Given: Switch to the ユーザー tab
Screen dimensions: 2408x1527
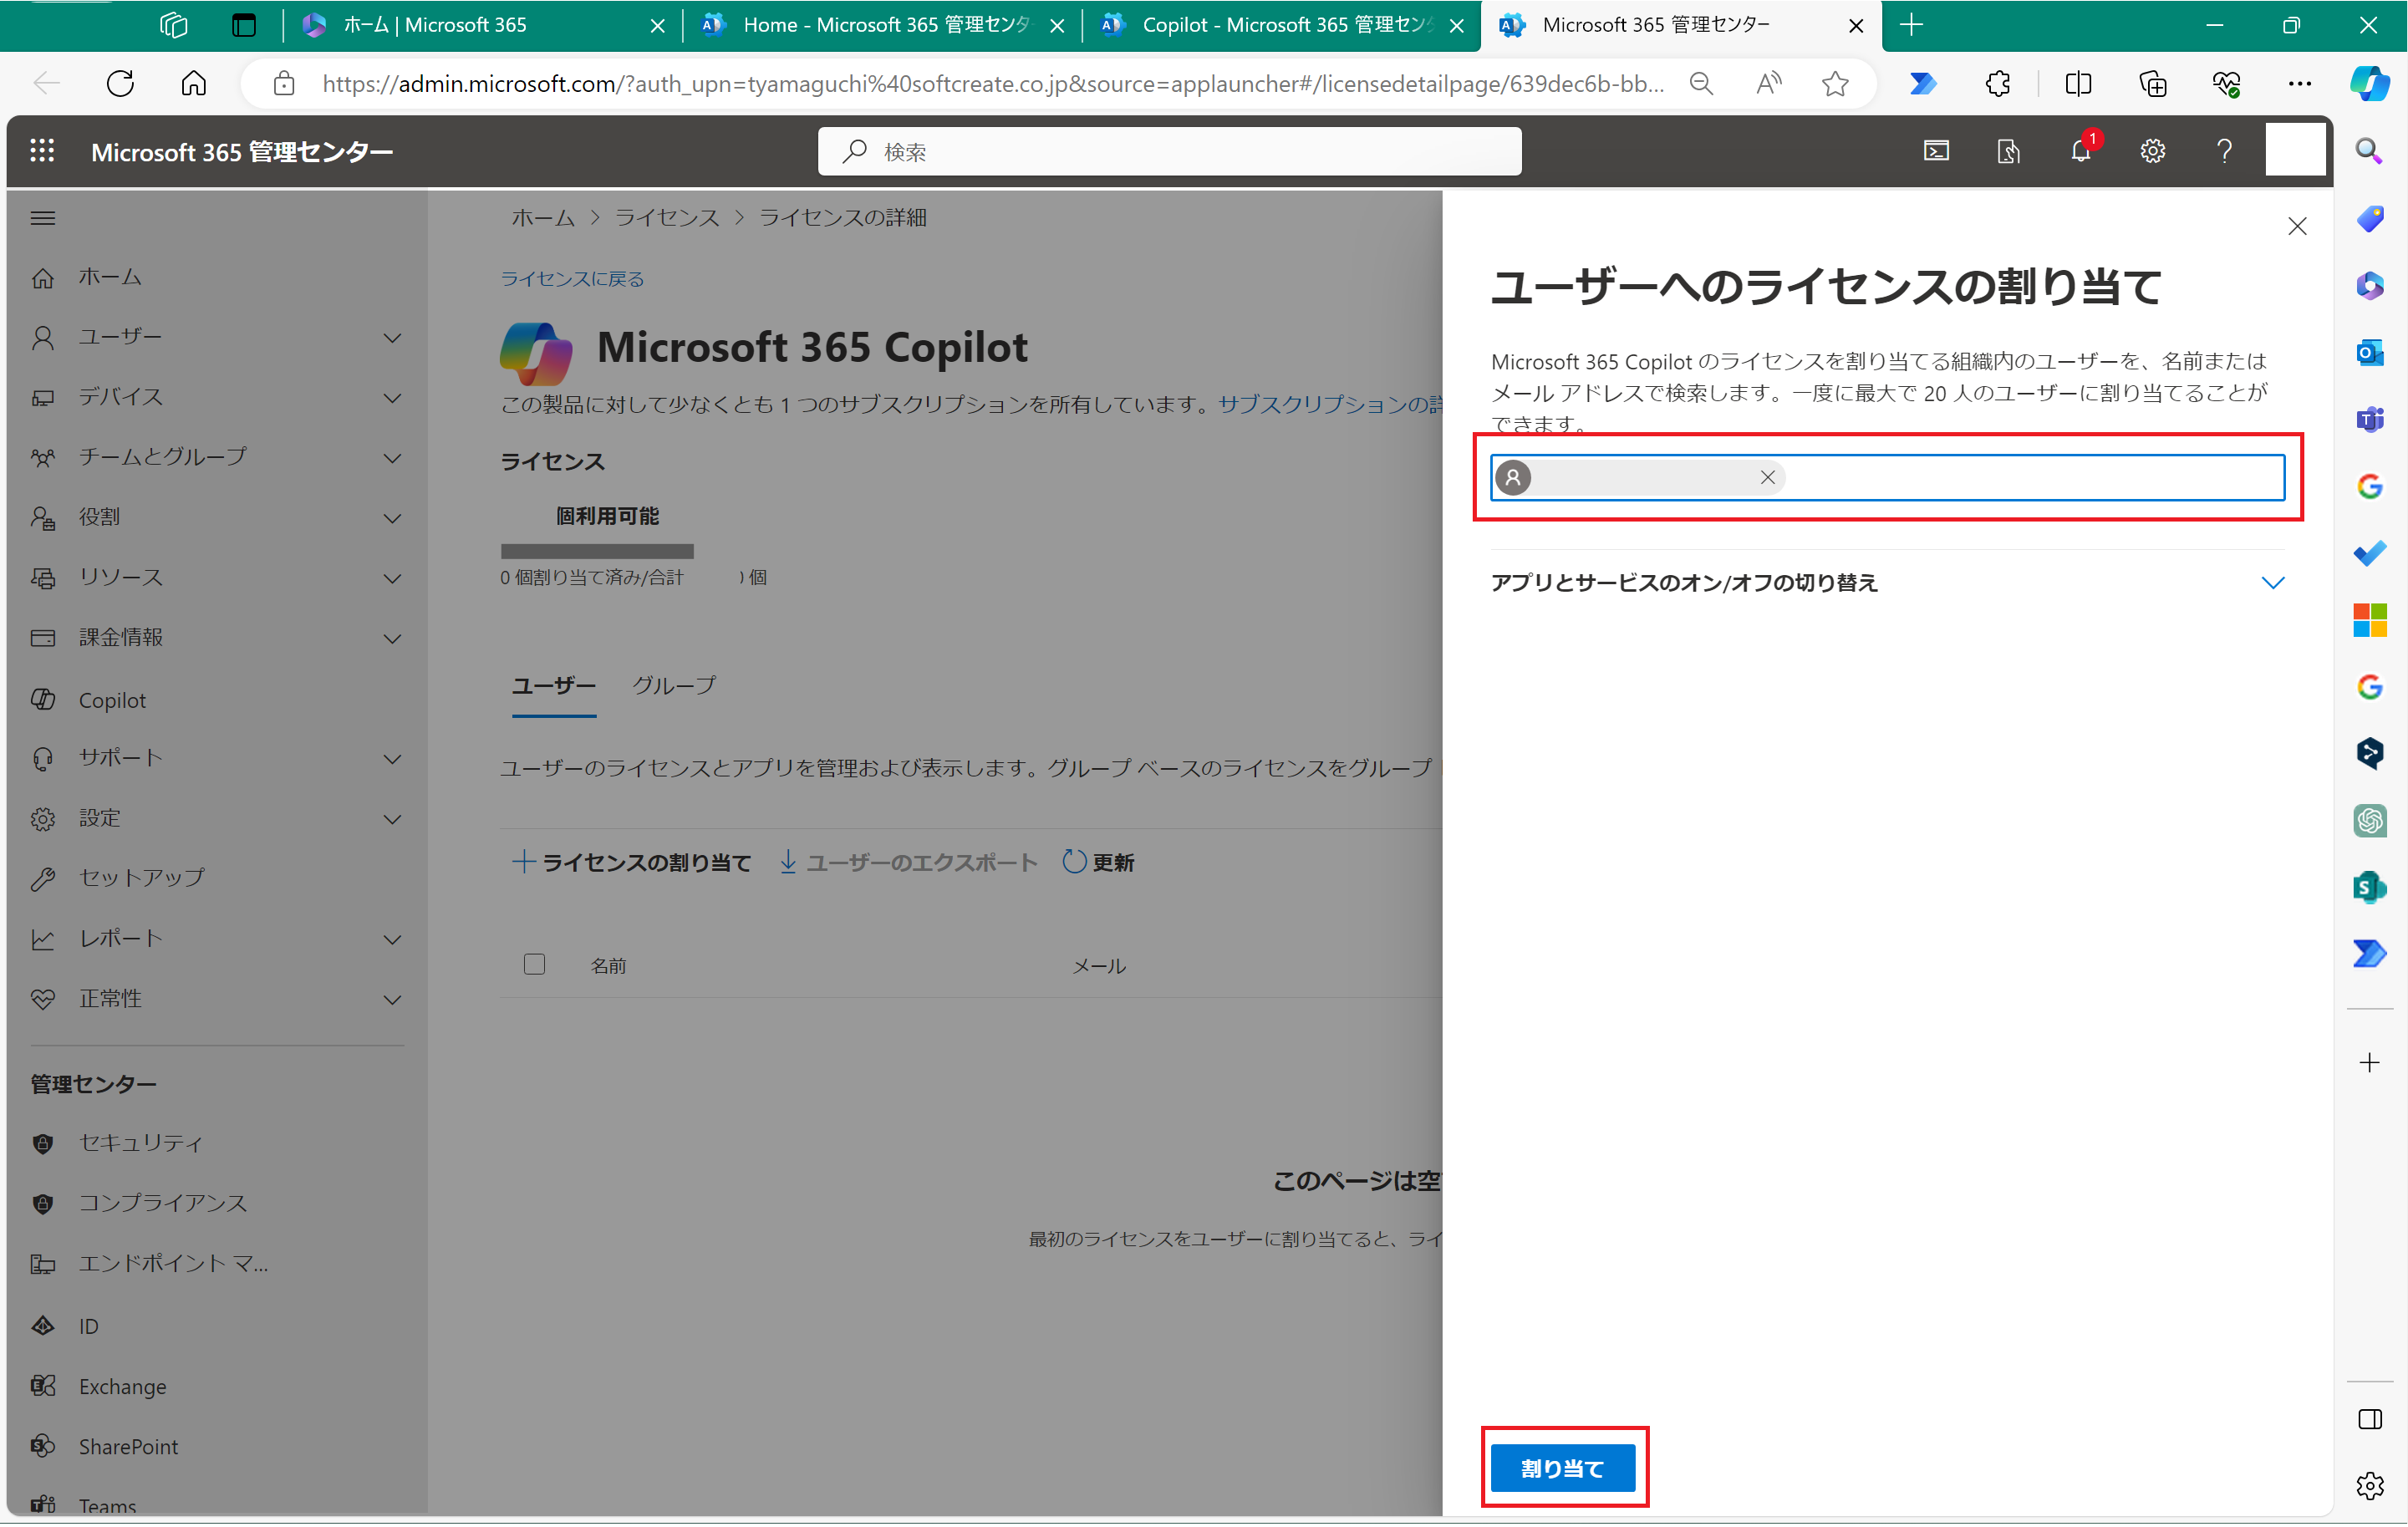Looking at the screenshot, I should 554,686.
